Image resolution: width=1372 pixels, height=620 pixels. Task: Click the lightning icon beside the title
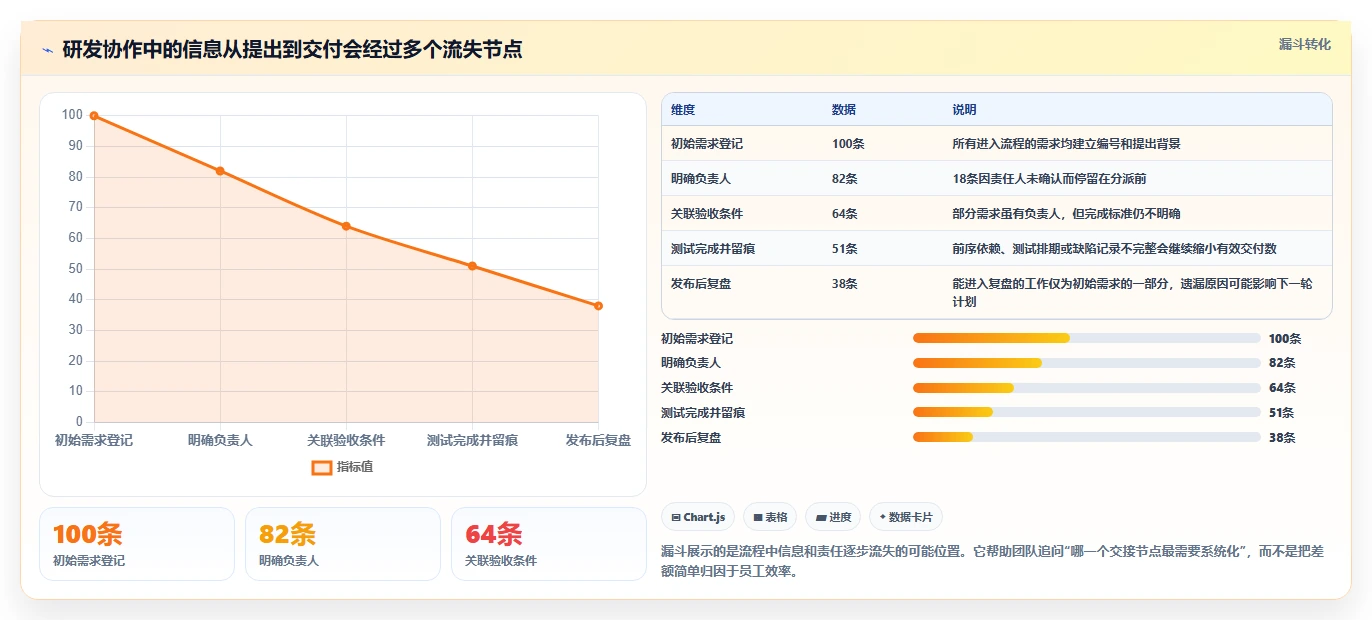click(47, 50)
